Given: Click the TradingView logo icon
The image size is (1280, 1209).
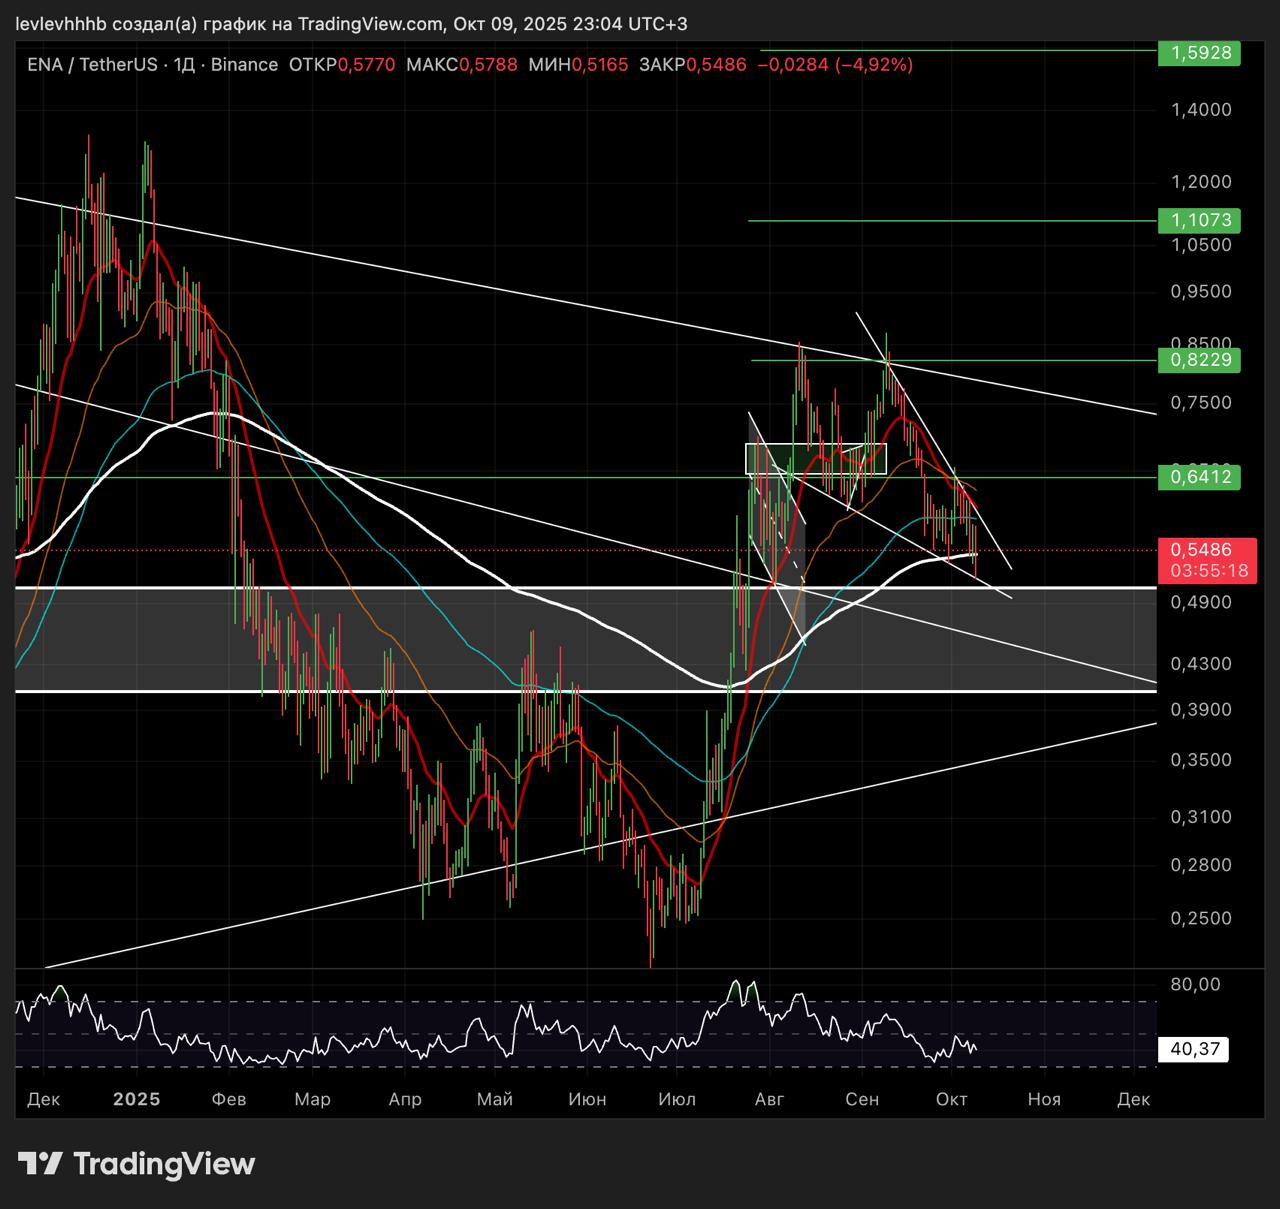Looking at the screenshot, I should (40, 1164).
